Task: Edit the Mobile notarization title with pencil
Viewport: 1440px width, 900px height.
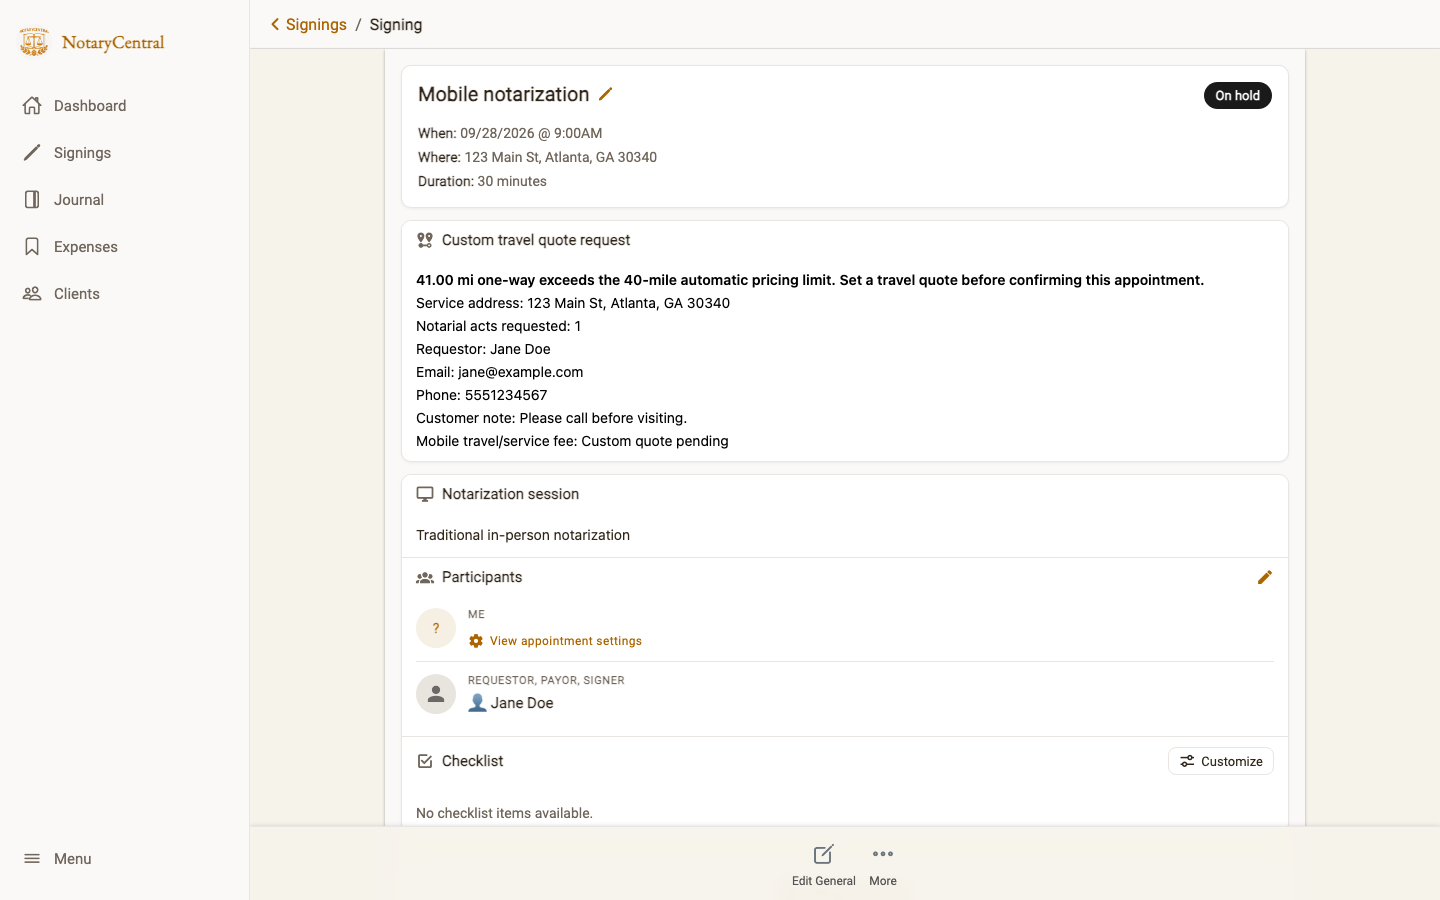Action: 605,94
